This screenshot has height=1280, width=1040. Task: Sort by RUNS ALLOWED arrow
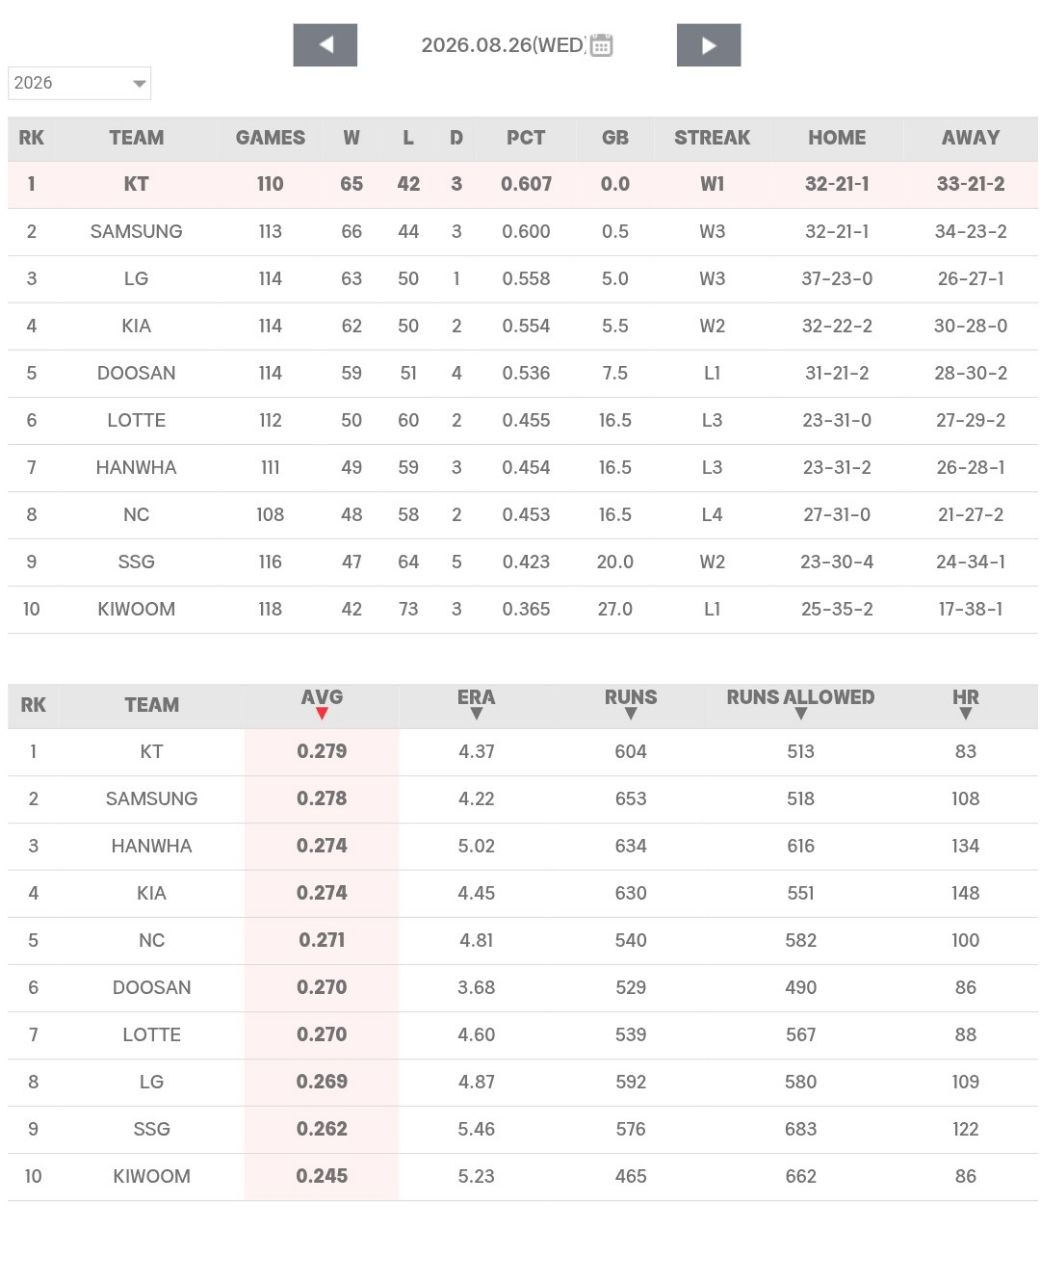(800, 714)
